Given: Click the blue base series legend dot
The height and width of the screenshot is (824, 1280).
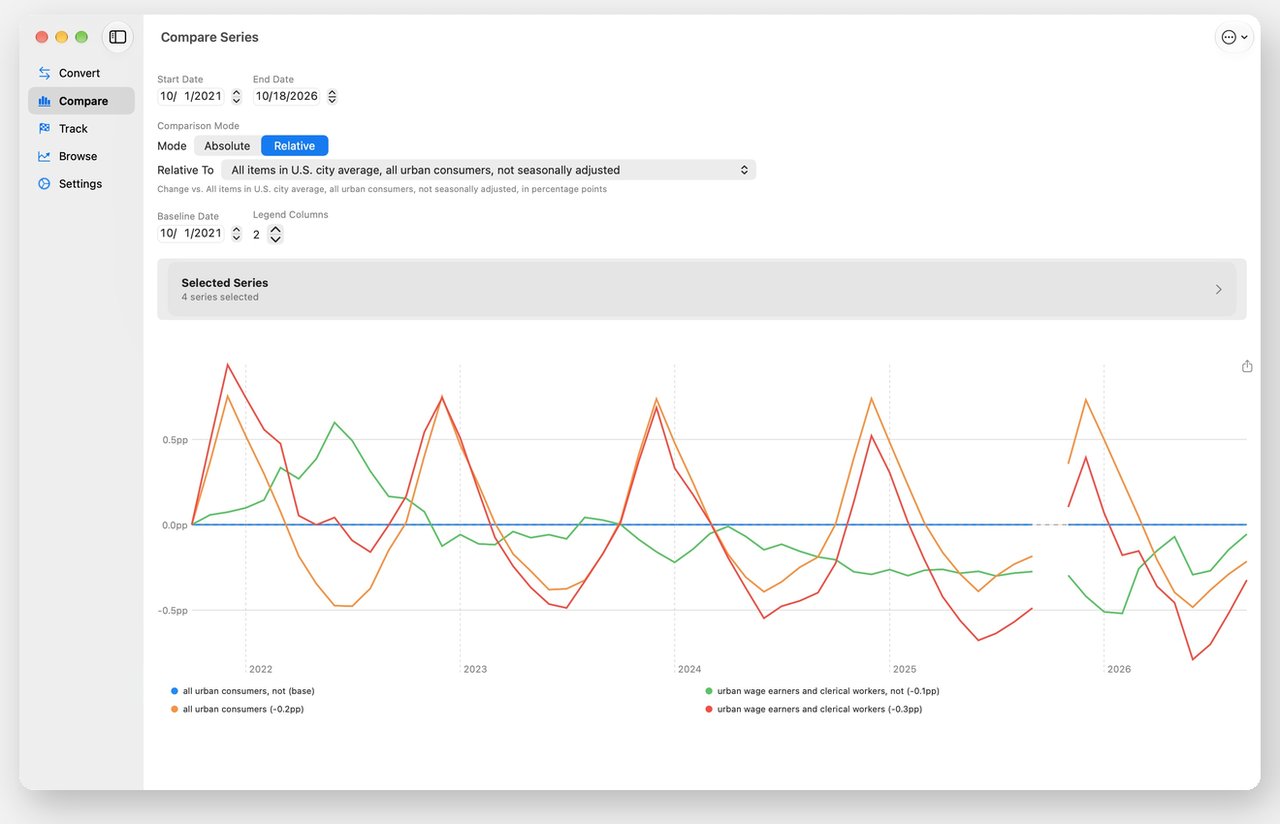Looking at the screenshot, I should (x=175, y=691).
